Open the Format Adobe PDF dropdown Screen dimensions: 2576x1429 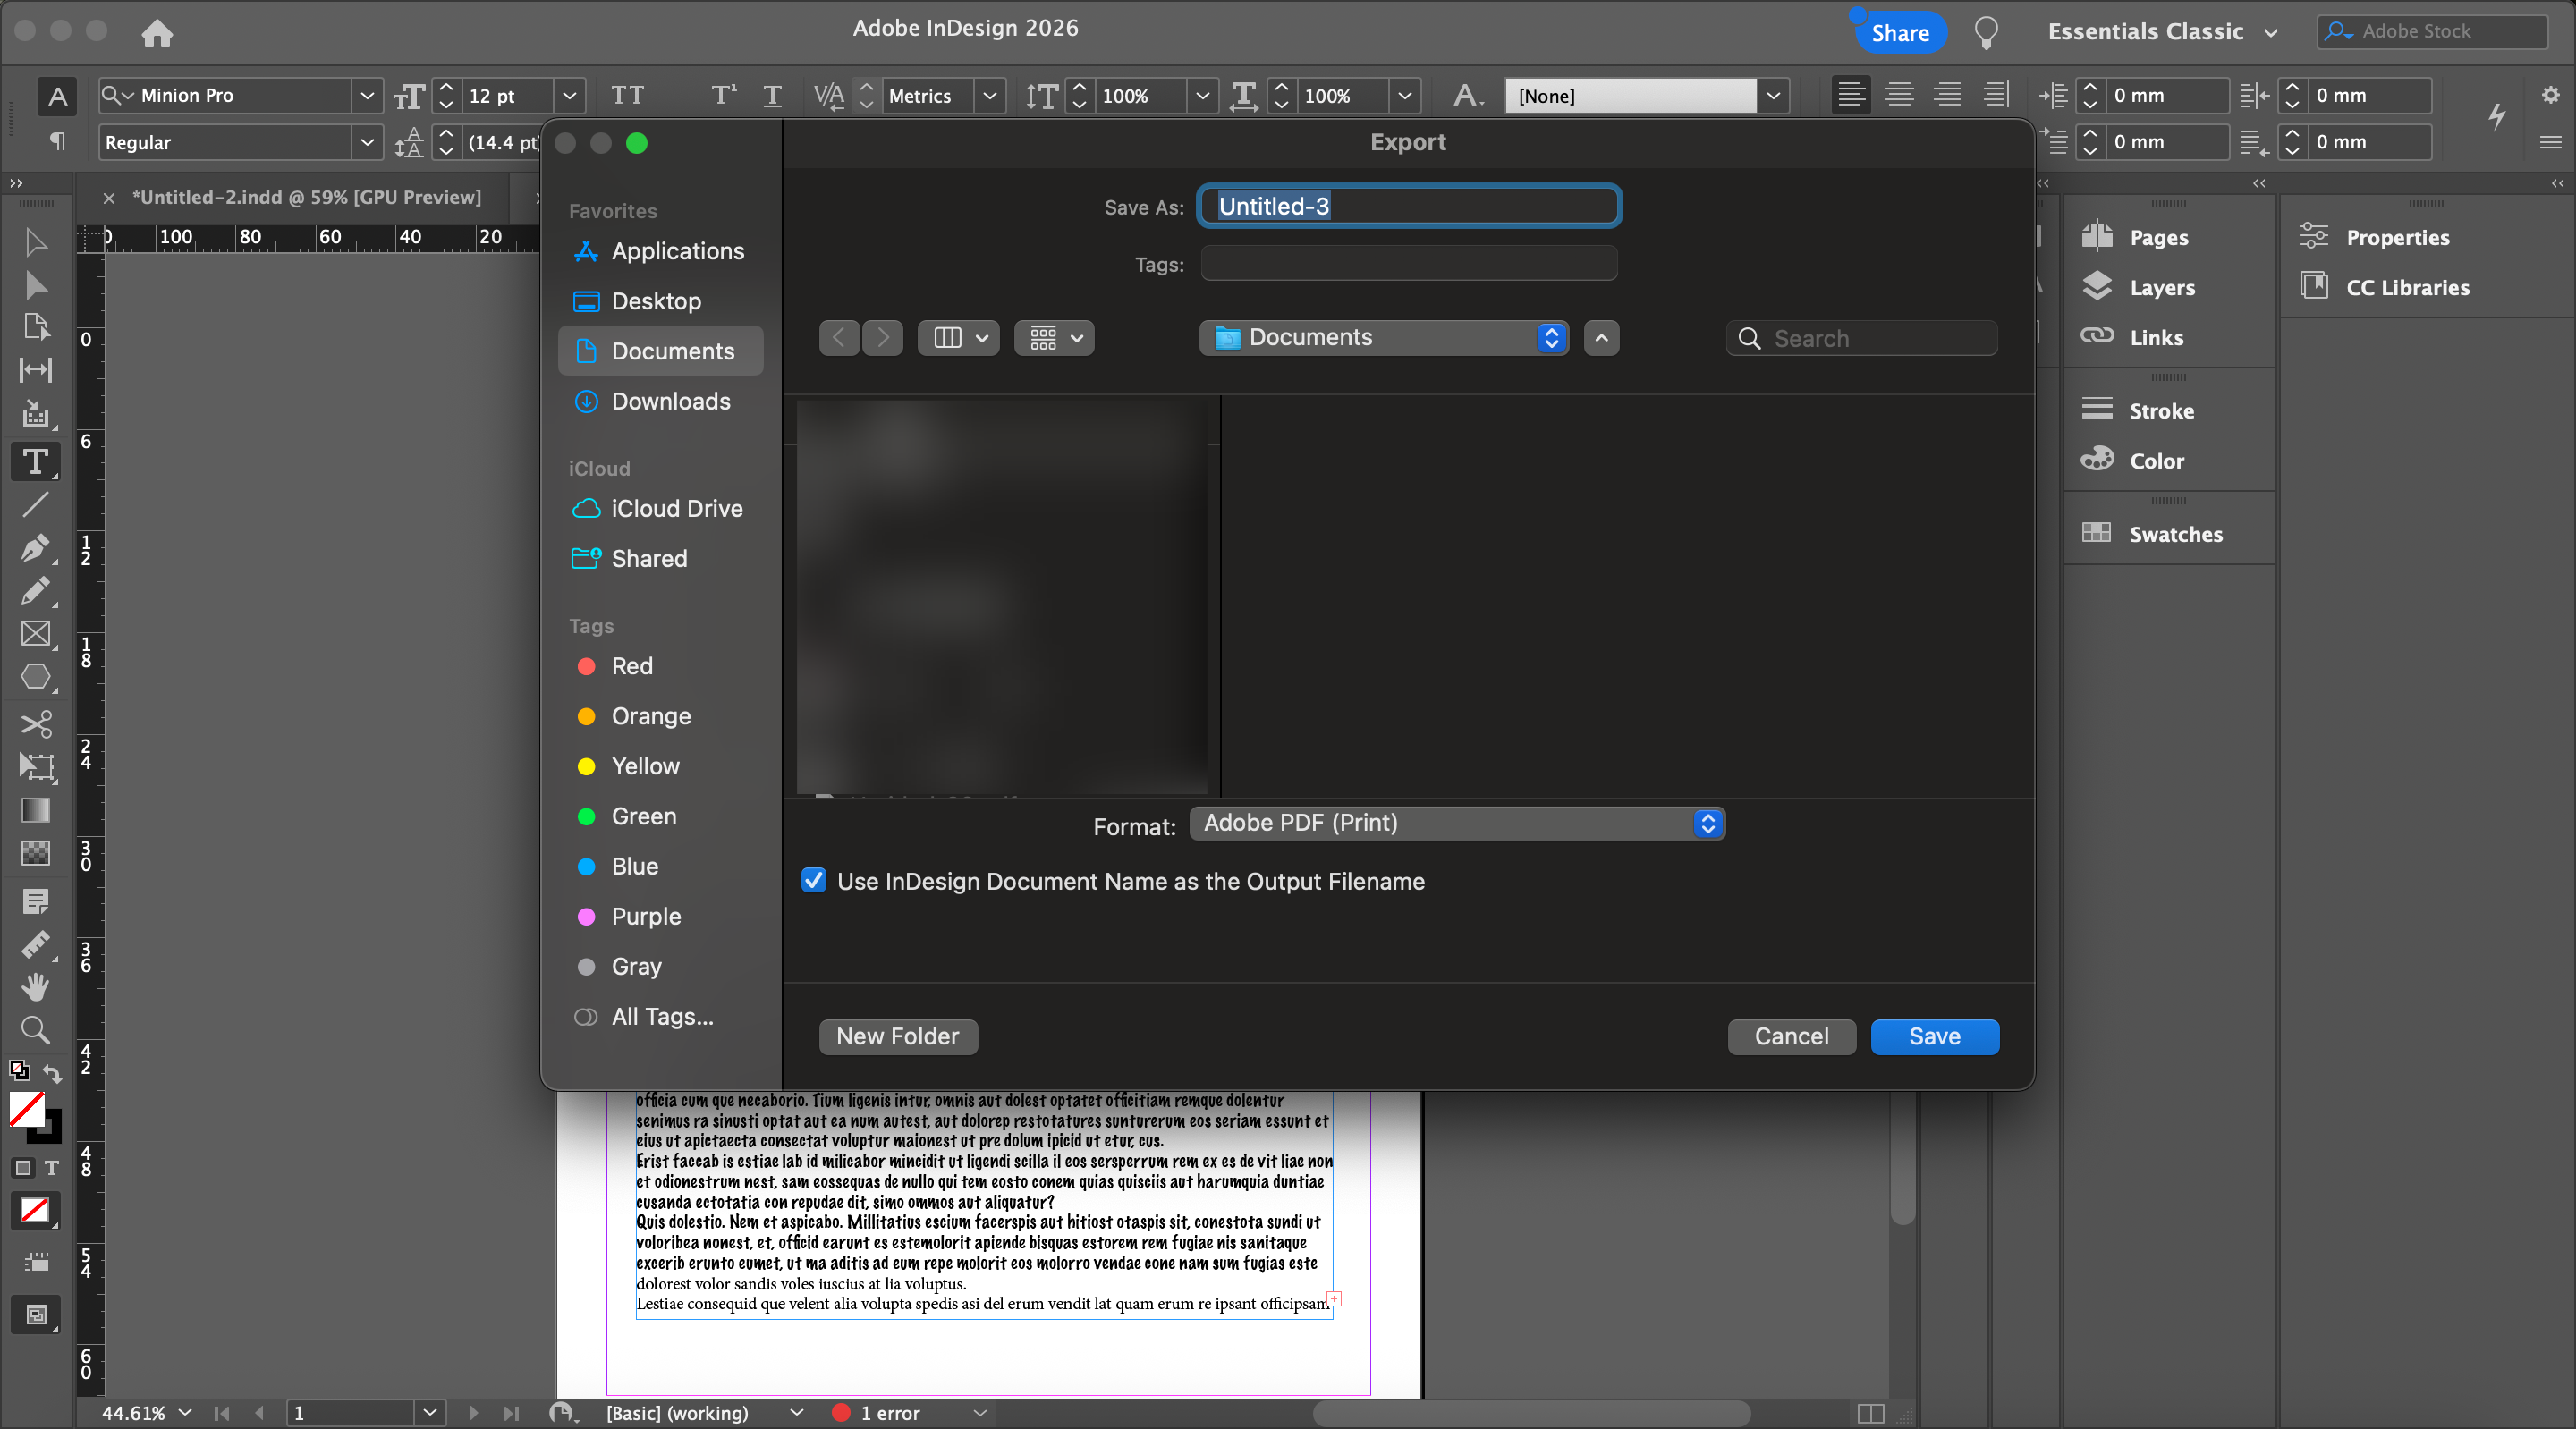(x=1456, y=823)
